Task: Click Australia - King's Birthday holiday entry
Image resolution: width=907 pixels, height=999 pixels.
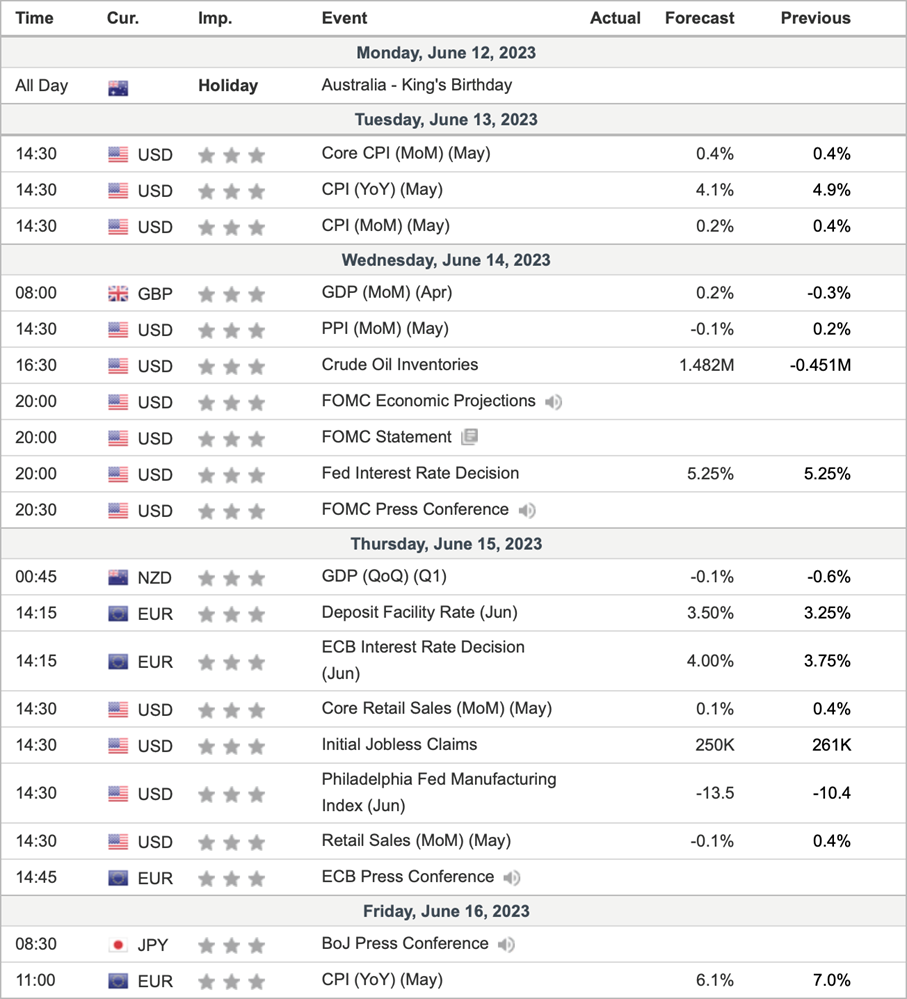Action: click(x=416, y=86)
